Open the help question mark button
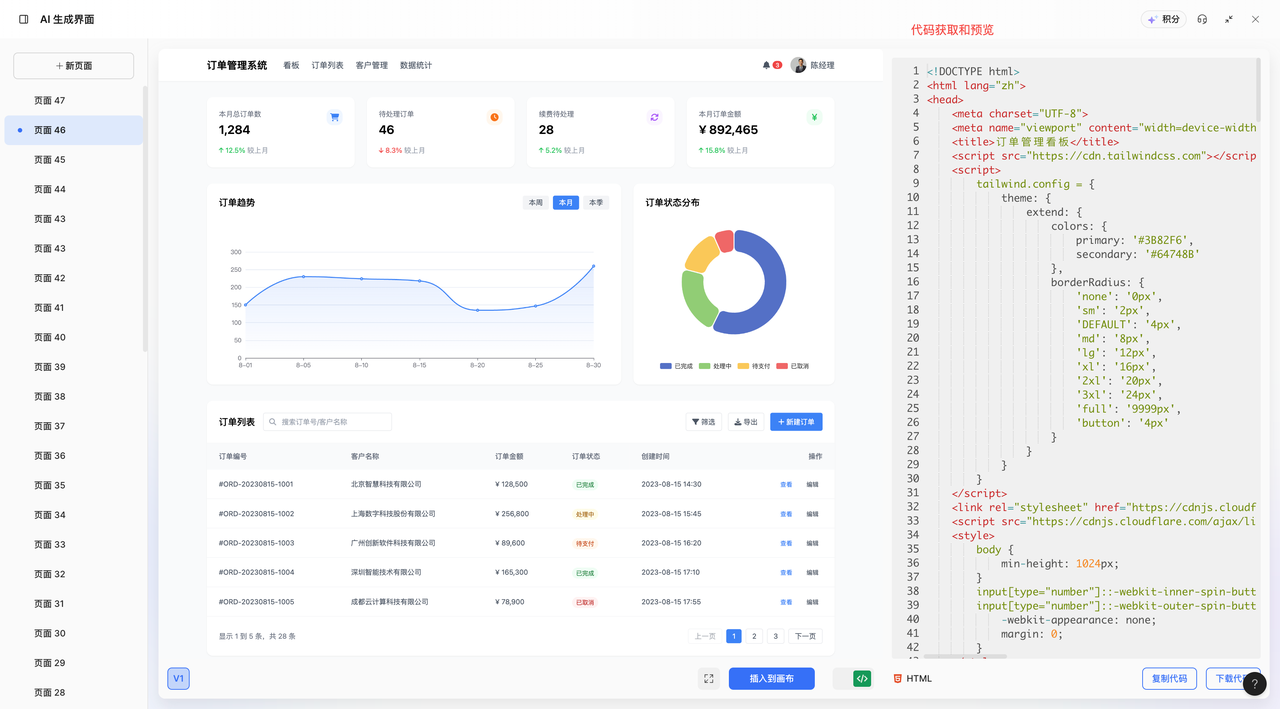The height and width of the screenshot is (709, 1280). tap(1255, 684)
